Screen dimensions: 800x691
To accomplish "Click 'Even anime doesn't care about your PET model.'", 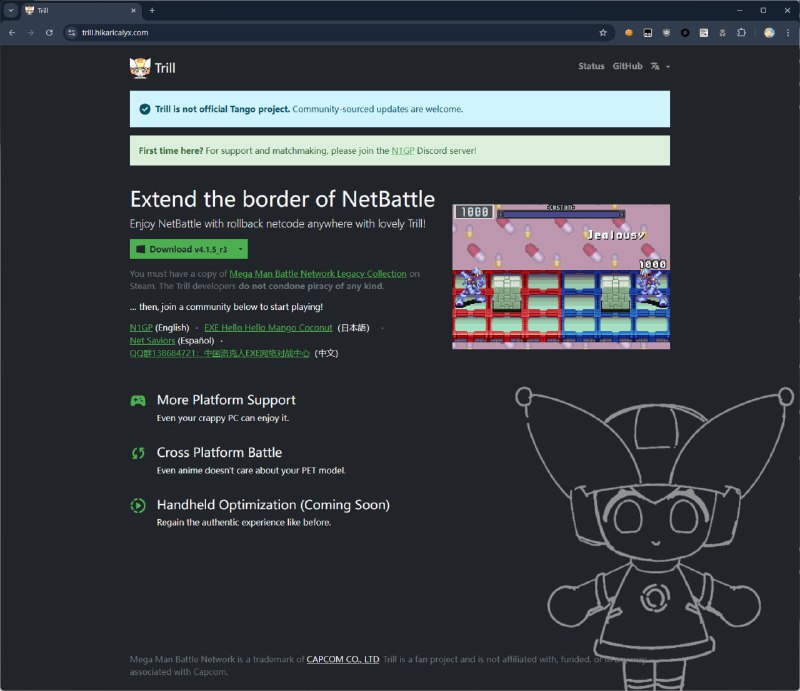I will (251, 470).
